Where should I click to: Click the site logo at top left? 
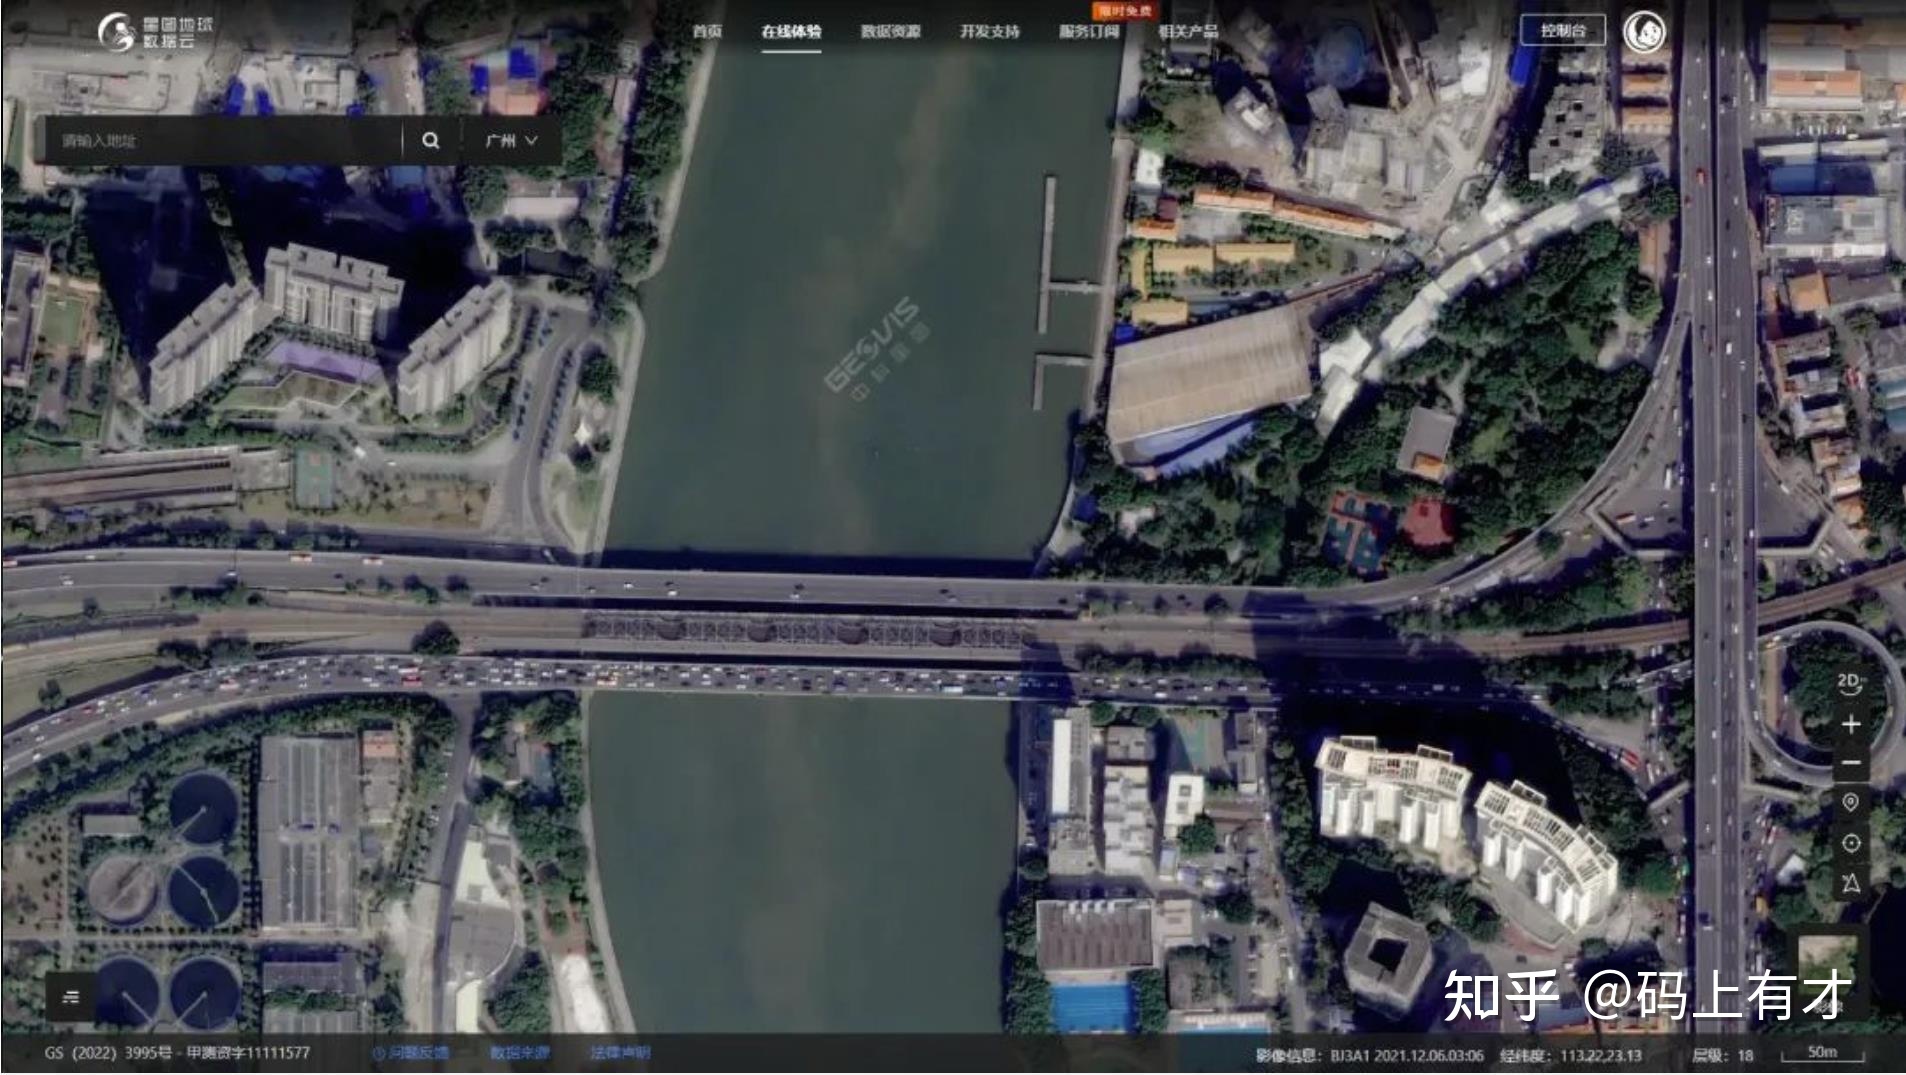point(155,32)
